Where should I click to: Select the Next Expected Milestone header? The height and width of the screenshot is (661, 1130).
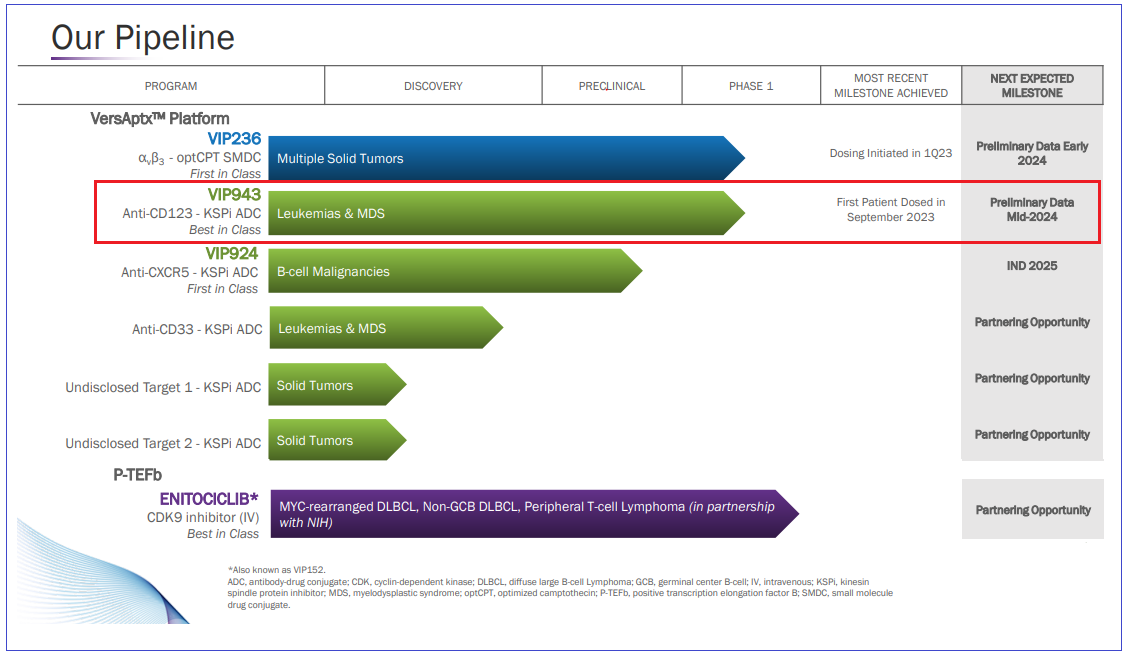tap(1032, 86)
